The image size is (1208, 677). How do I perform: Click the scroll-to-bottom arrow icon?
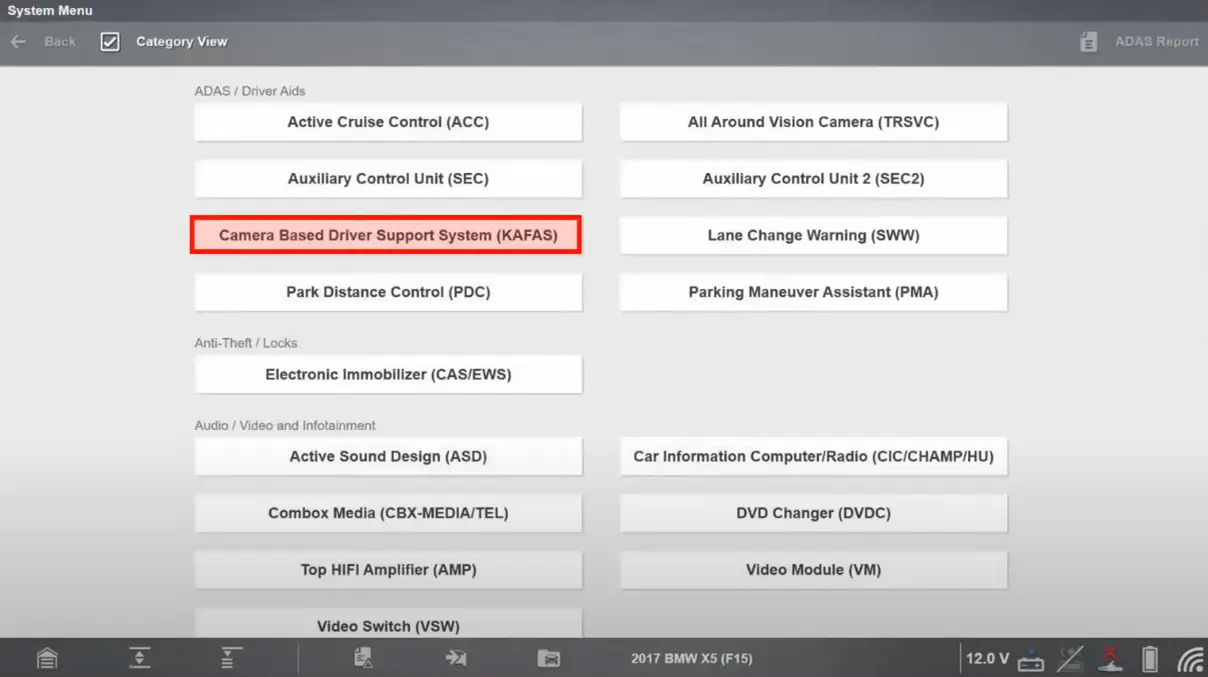click(x=139, y=658)
